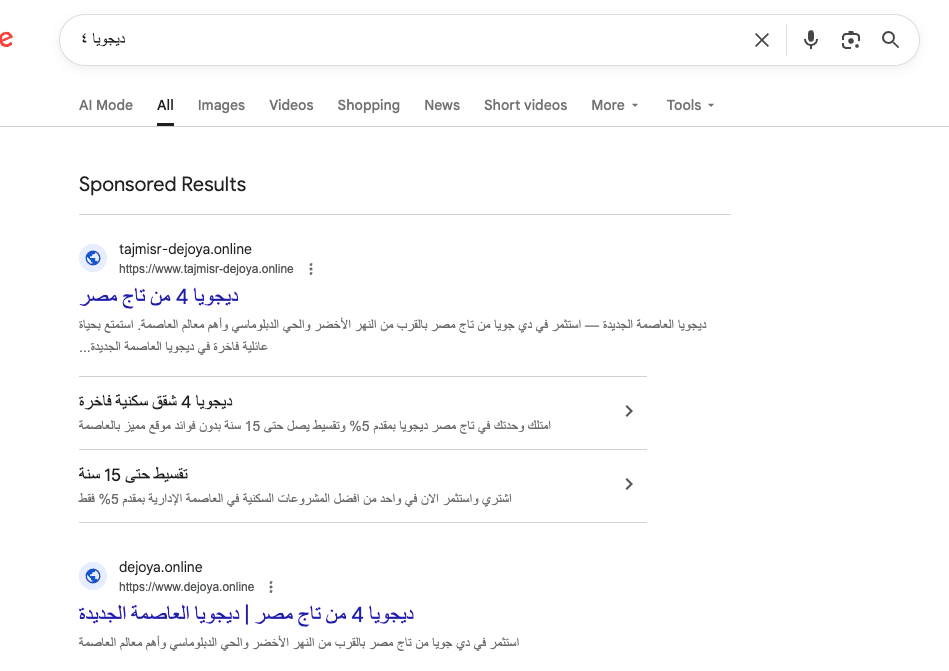Viewport: 949px width, 671px height.
Task: Open the three-dot menu next to www.dejoya.online URL
Action: (271, 587)
